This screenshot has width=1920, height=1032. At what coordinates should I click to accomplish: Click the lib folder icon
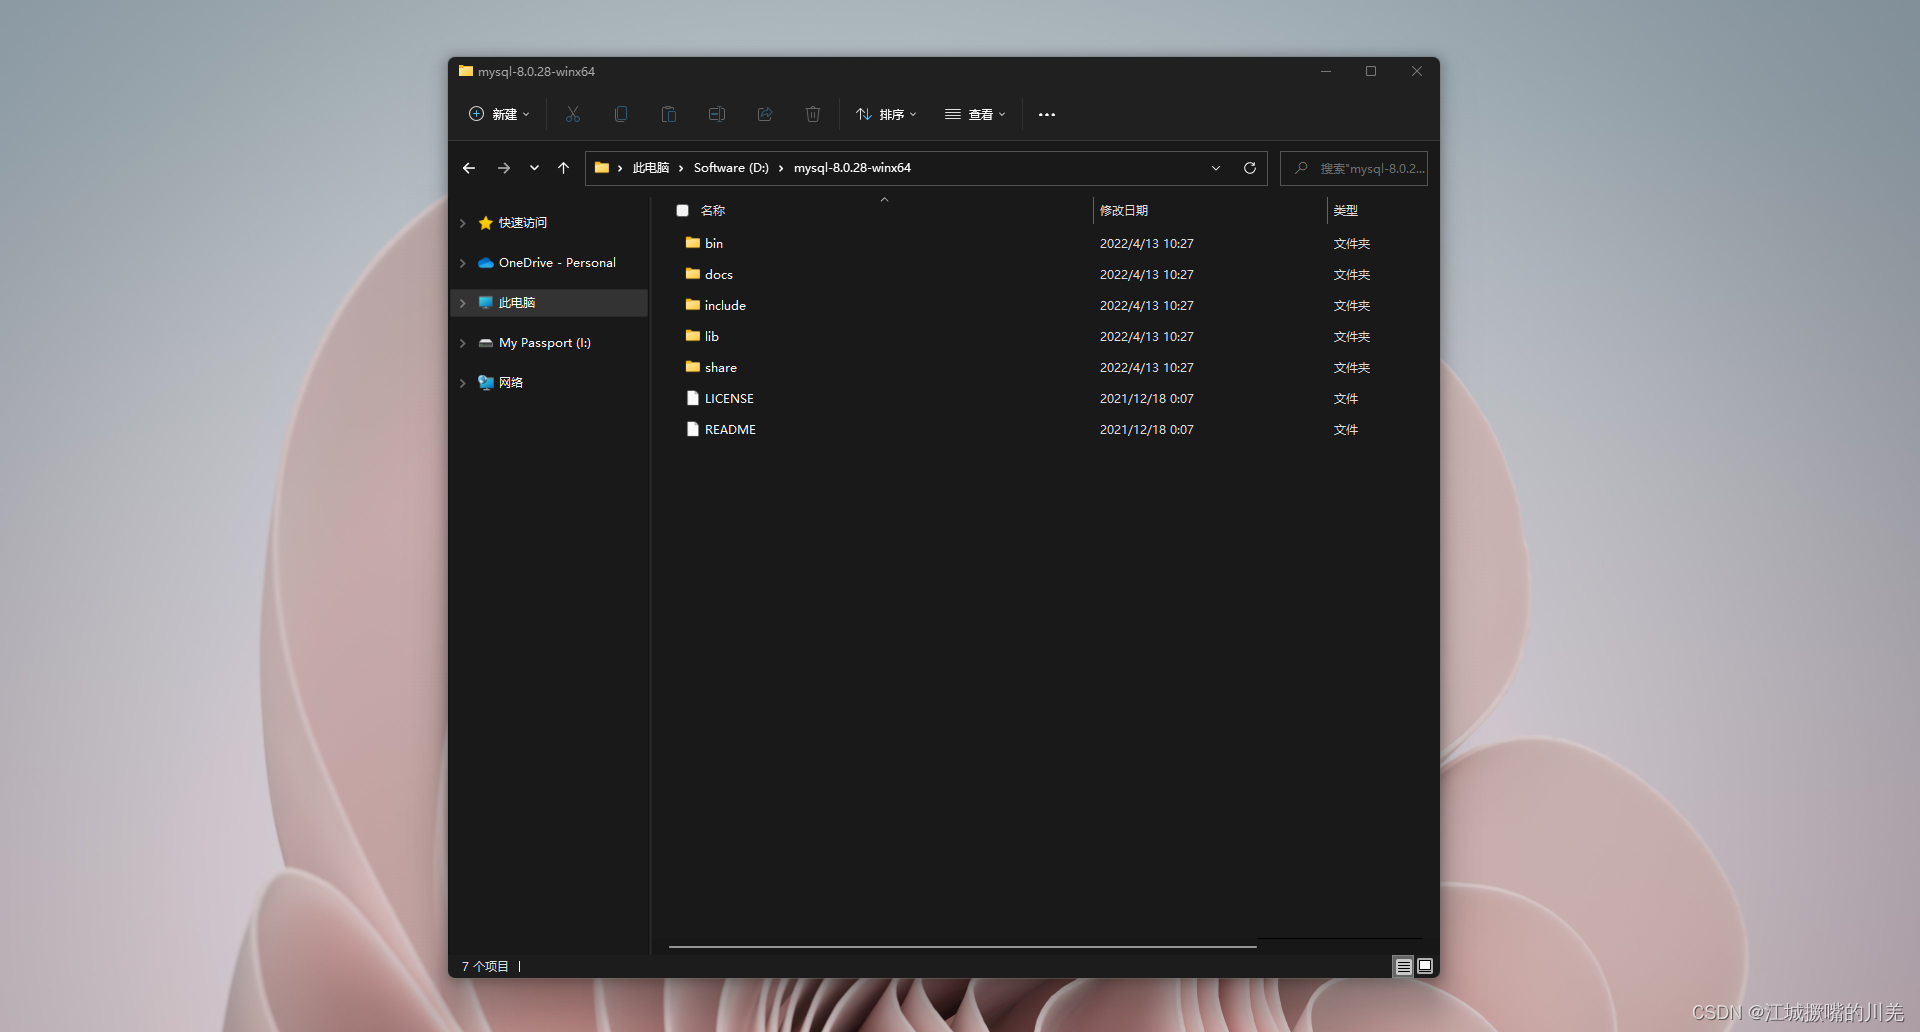[x=692, y=336]
